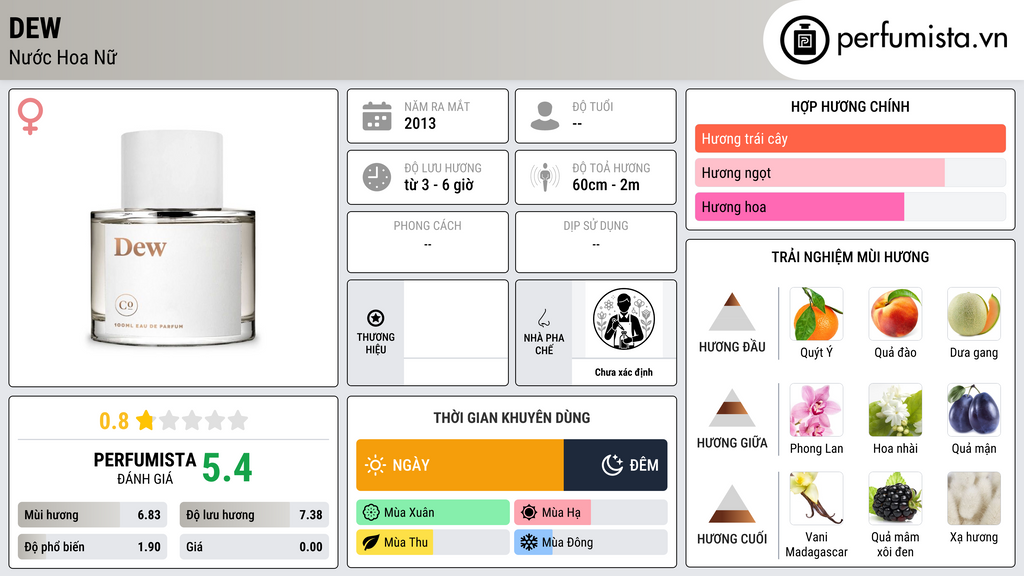Click the sun icon in Ngày bar

point(376,465)
